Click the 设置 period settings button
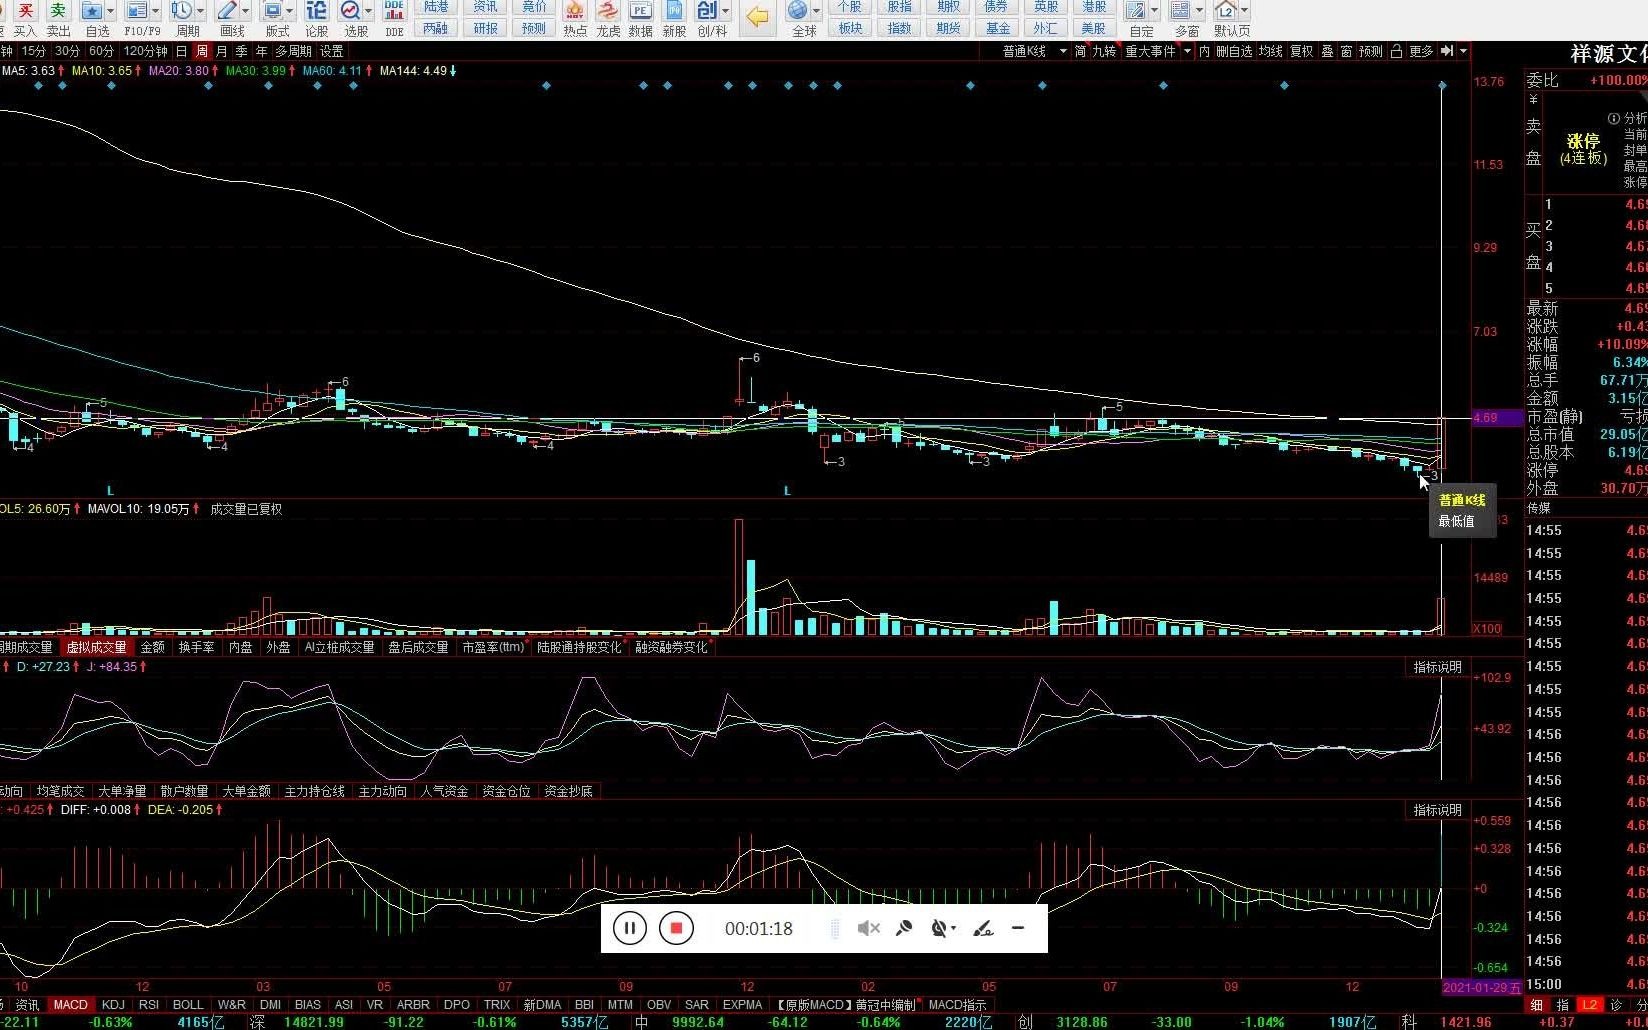Screen dimensions: 1648x1030 pyautogui.click(x=331, y=51)
